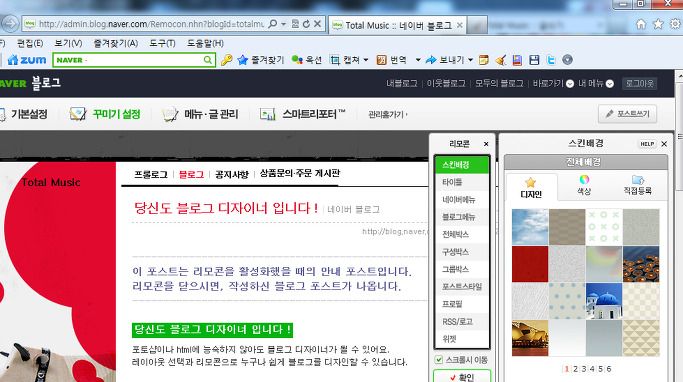Open 관리홈가기 link
683x382 pixels.
pyautogui.click(x=387, y=115)
